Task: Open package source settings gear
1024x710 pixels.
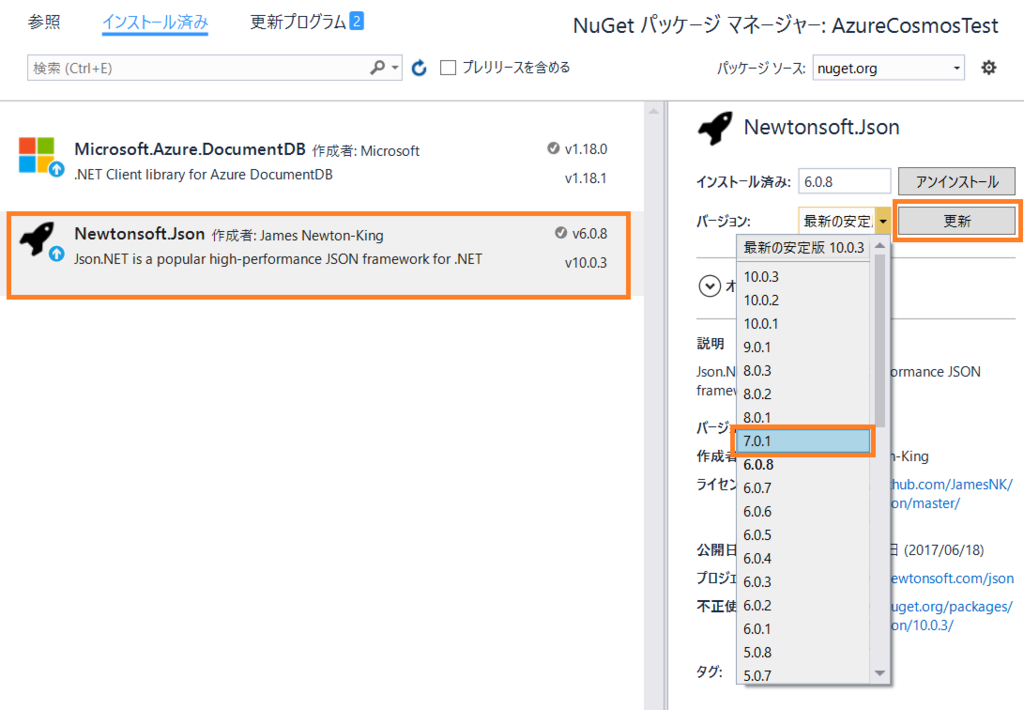Action: 989,67
